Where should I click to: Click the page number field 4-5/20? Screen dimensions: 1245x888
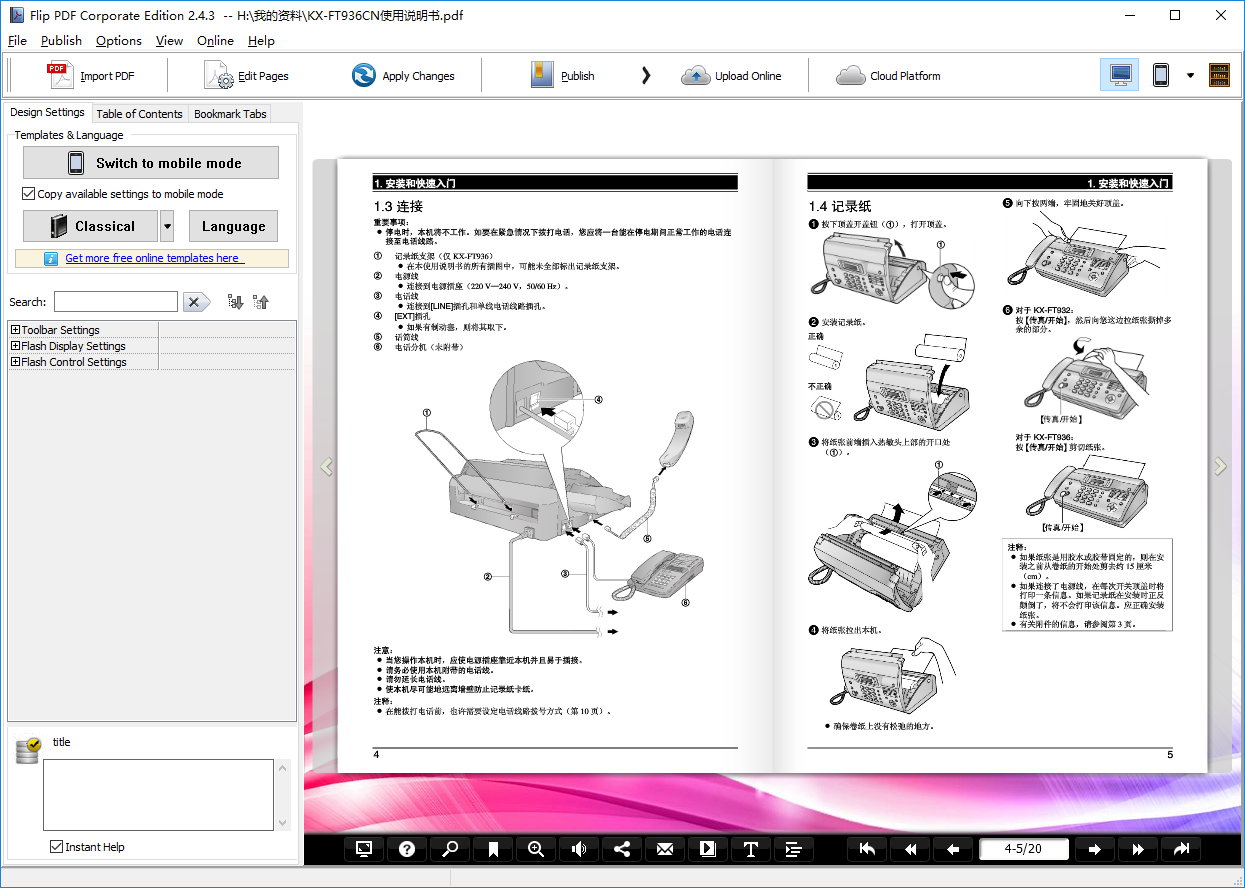[x=1024, y=849]
